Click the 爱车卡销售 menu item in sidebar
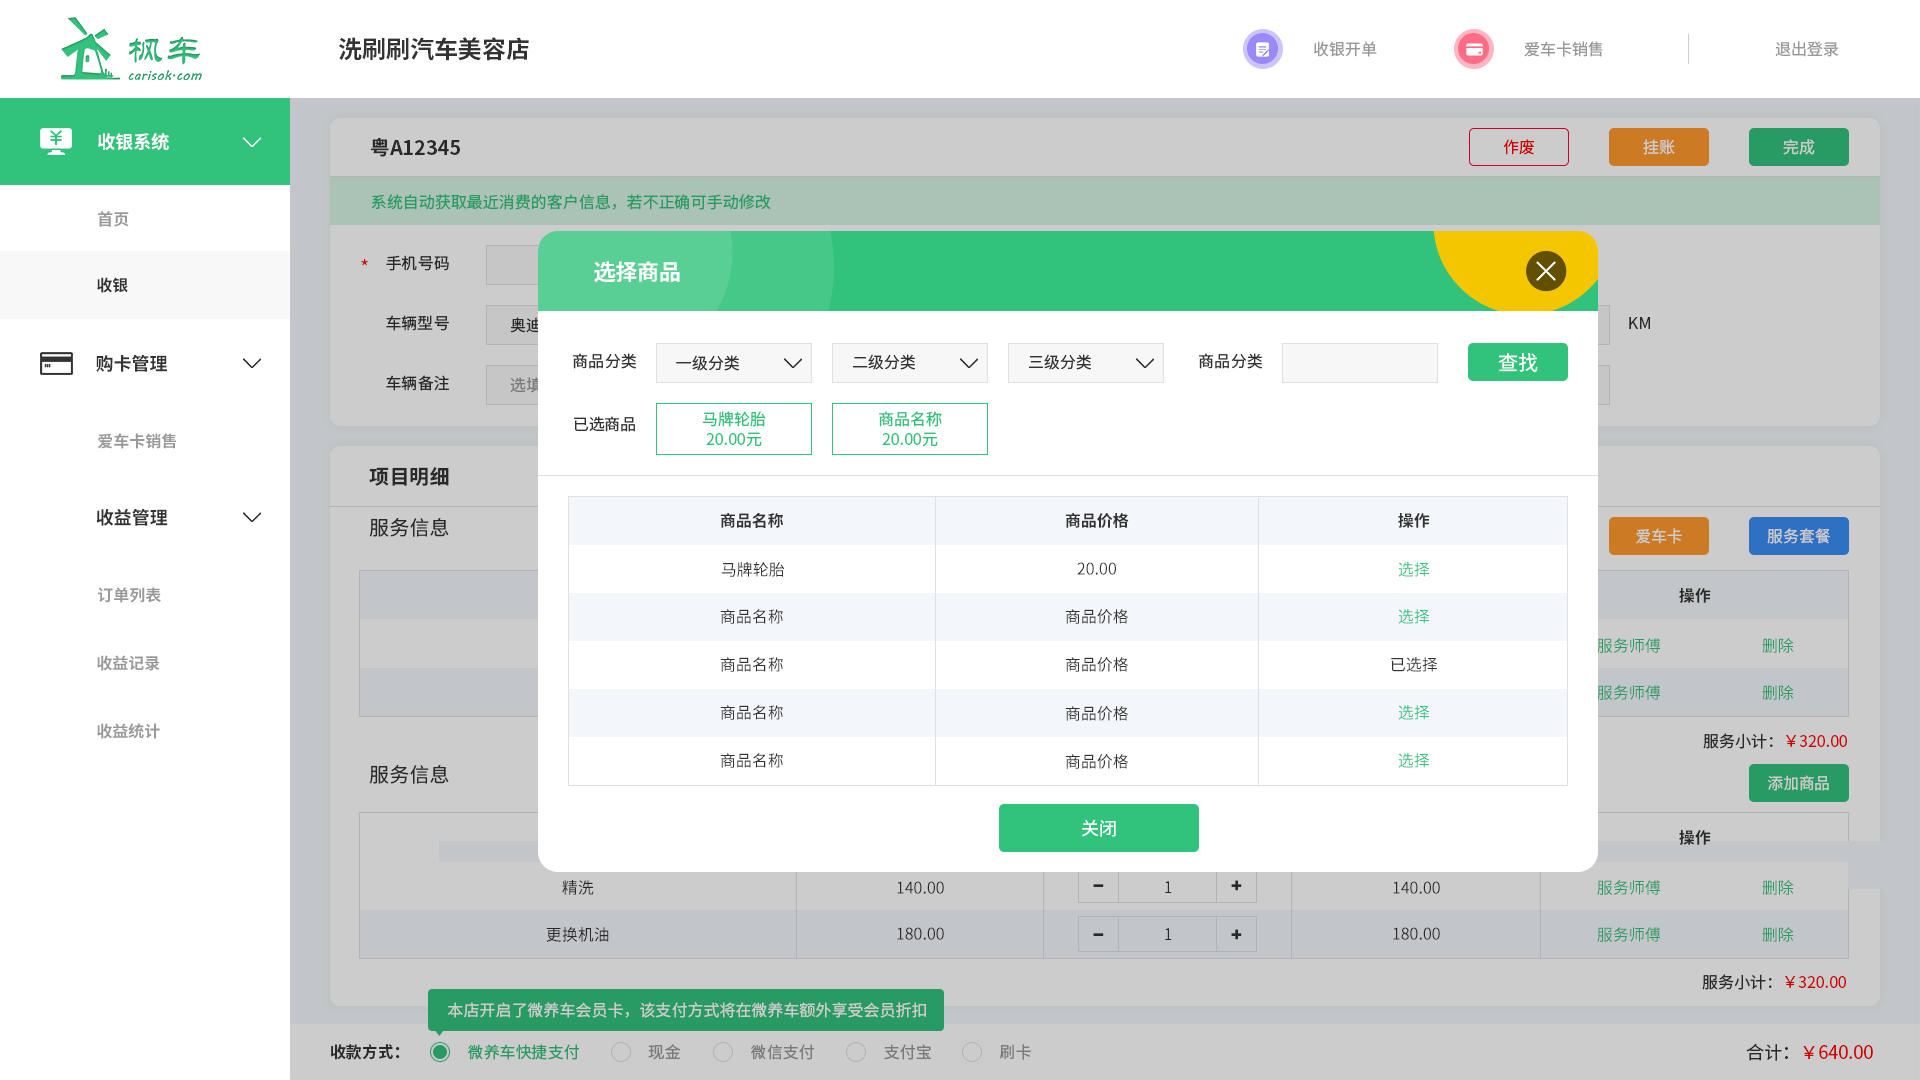The width and height of the screenshot is (1920, 1080). coord(137,440)
